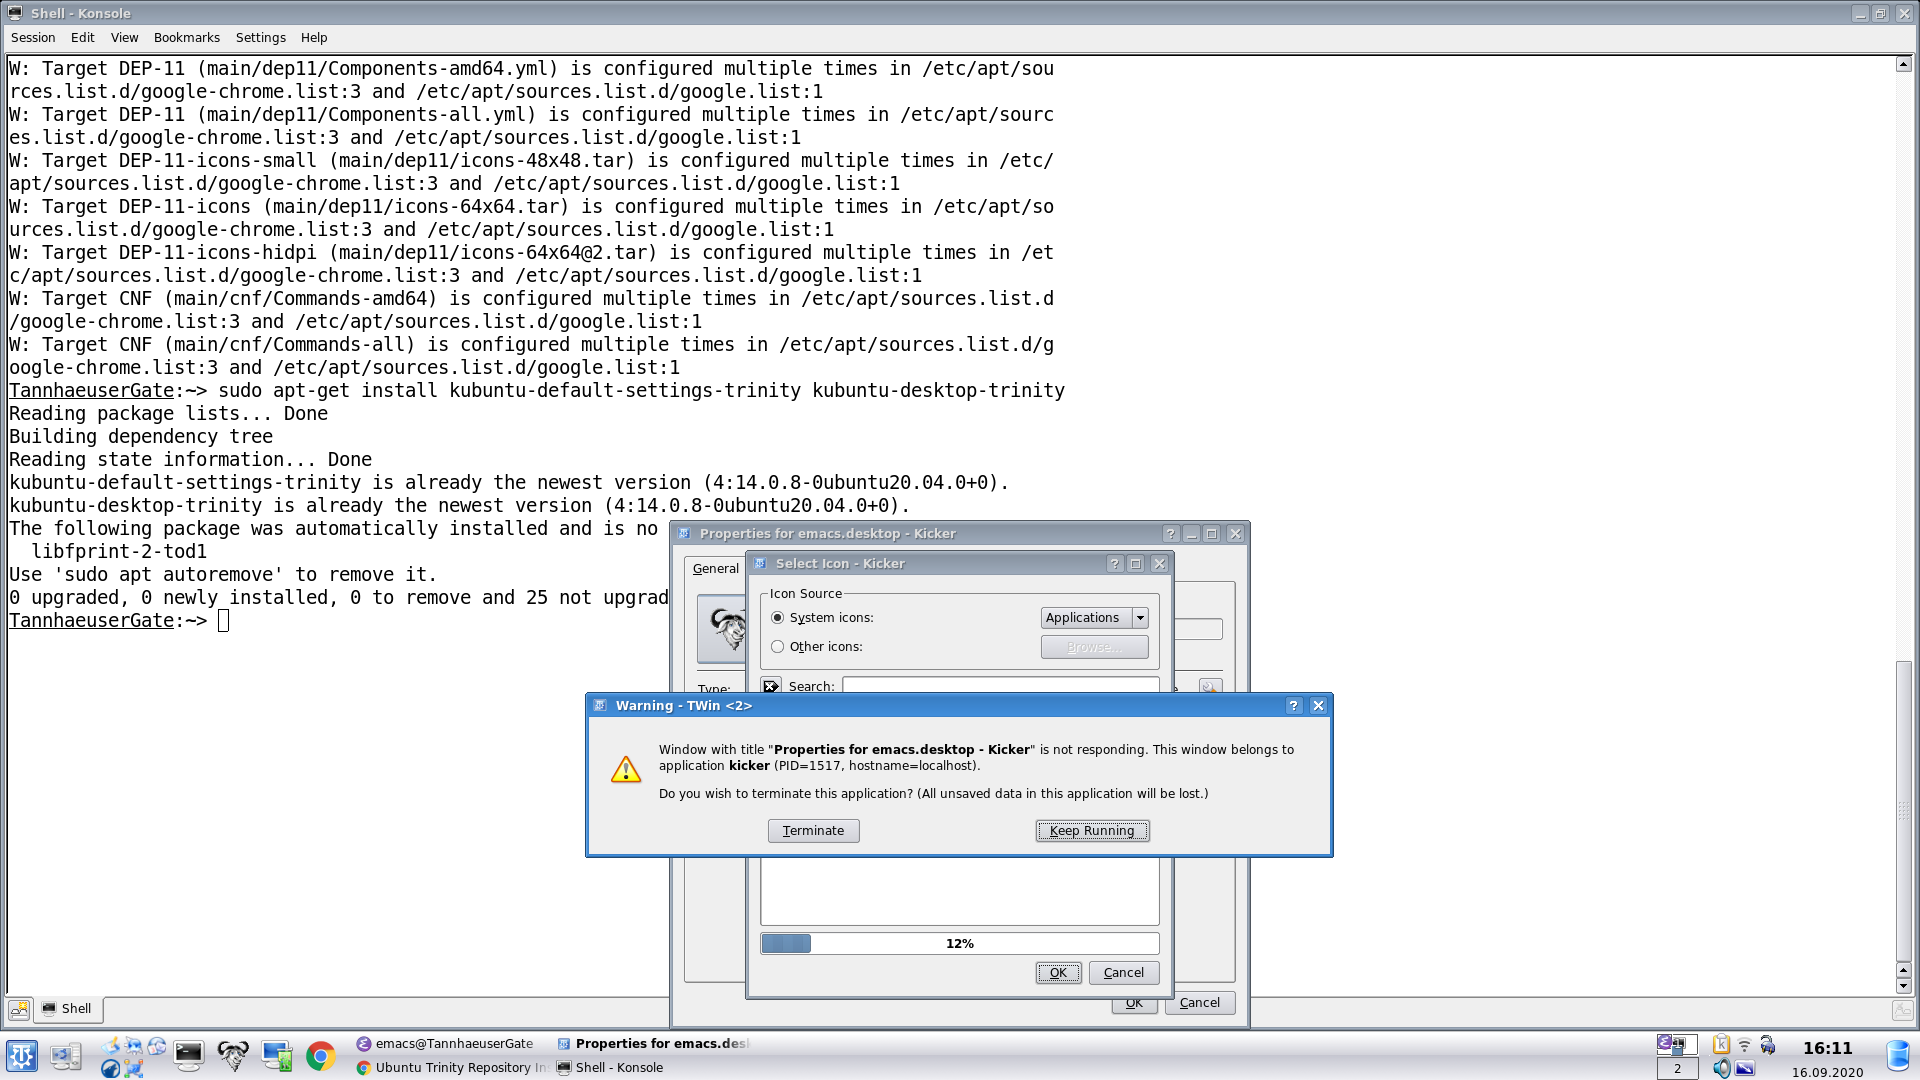Click Cancel in the Properties dialog
This screenshot has width=1920, height=1080.
pos(1200,1003)
